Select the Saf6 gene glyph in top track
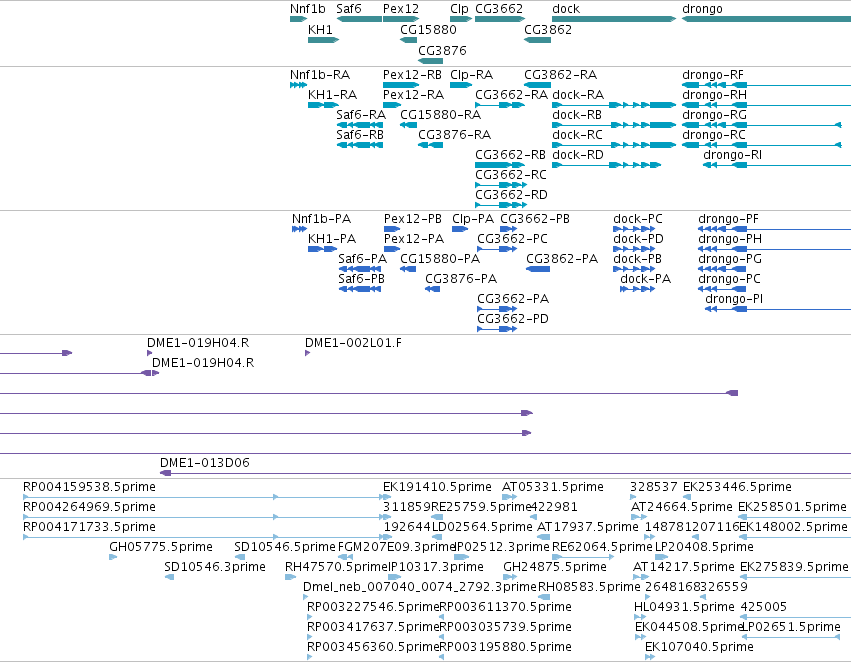This screenshot has height=662, width=851. tap(359, 19)
